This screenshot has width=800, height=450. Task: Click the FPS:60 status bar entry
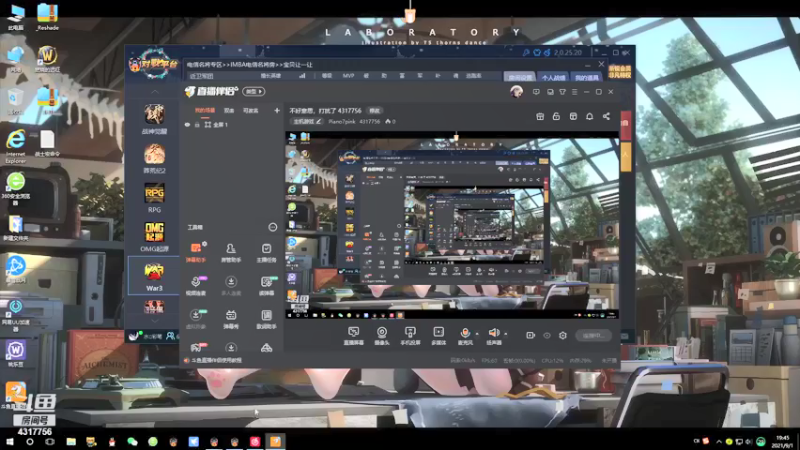(x=489, y=360)
